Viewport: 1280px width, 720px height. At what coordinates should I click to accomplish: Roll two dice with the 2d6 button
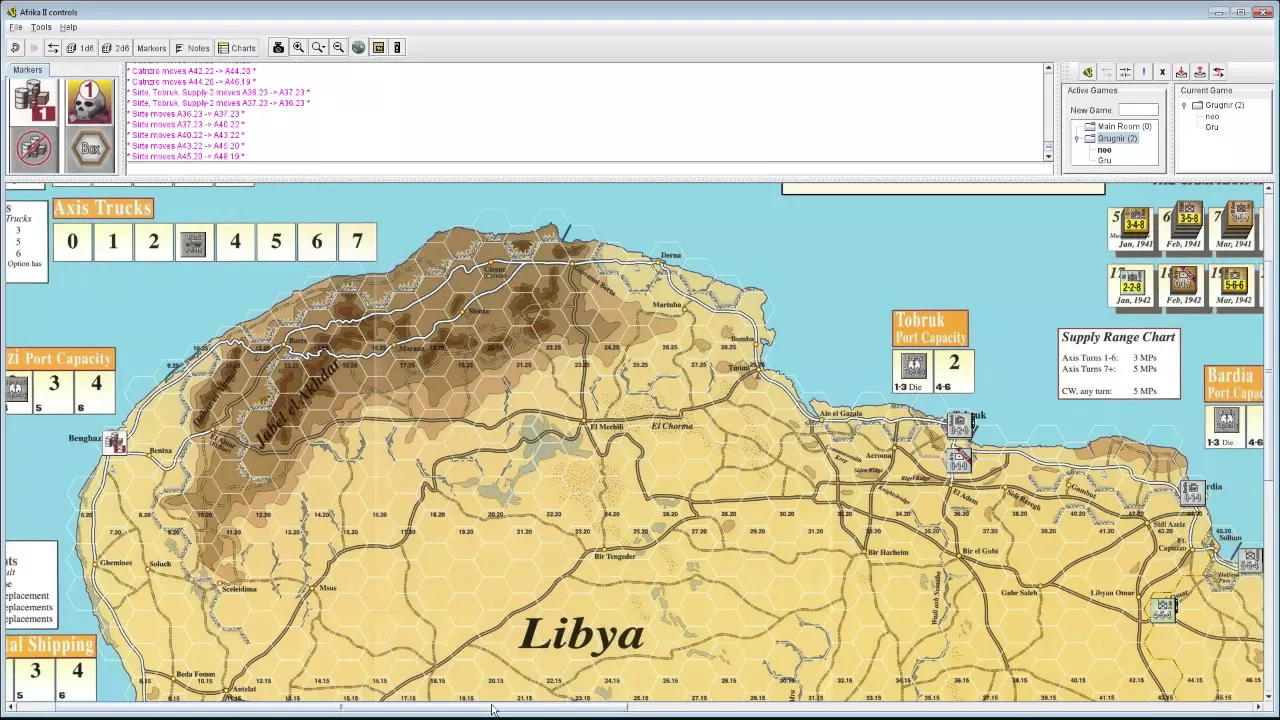click(115, 48)
